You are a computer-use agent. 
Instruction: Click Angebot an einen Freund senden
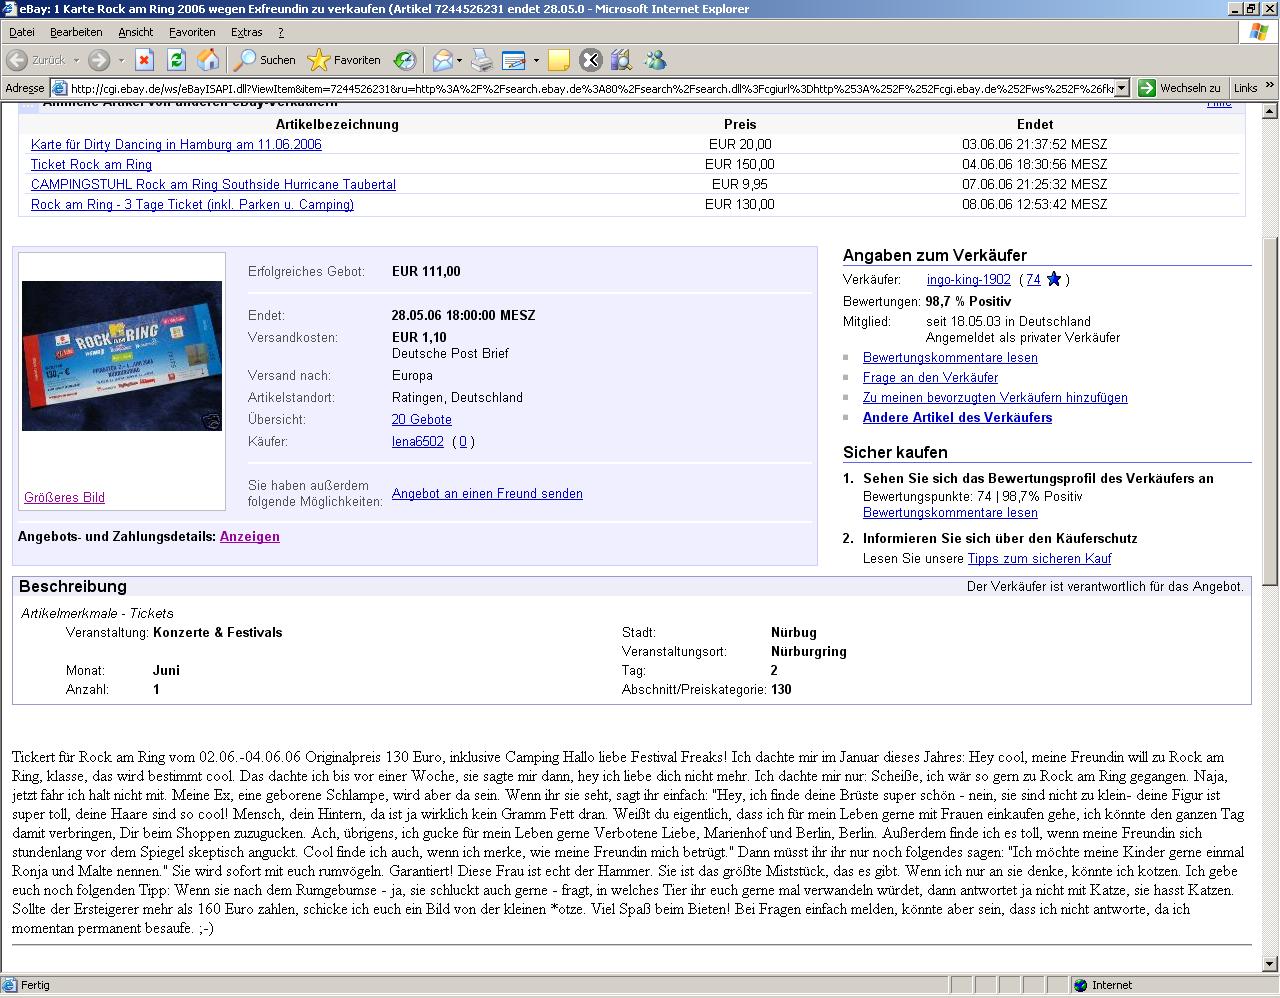(487, 494)
